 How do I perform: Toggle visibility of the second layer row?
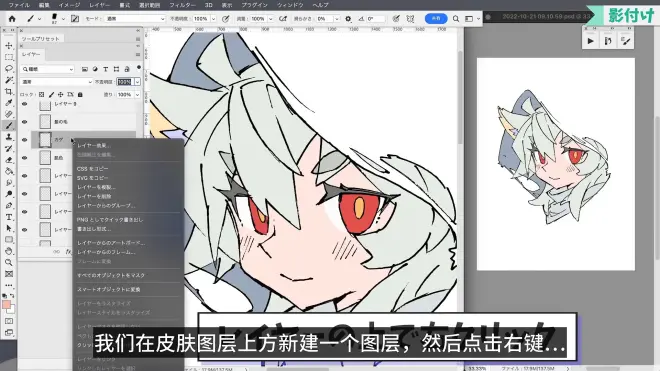(24, 122)
